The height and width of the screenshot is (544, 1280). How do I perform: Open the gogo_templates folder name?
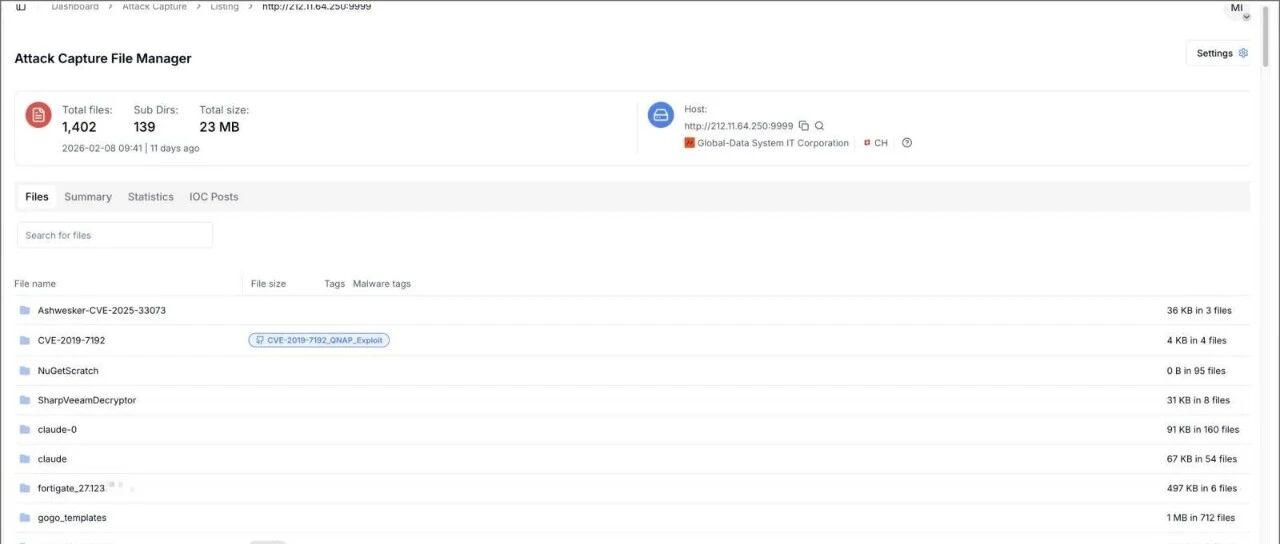[72, 518]
